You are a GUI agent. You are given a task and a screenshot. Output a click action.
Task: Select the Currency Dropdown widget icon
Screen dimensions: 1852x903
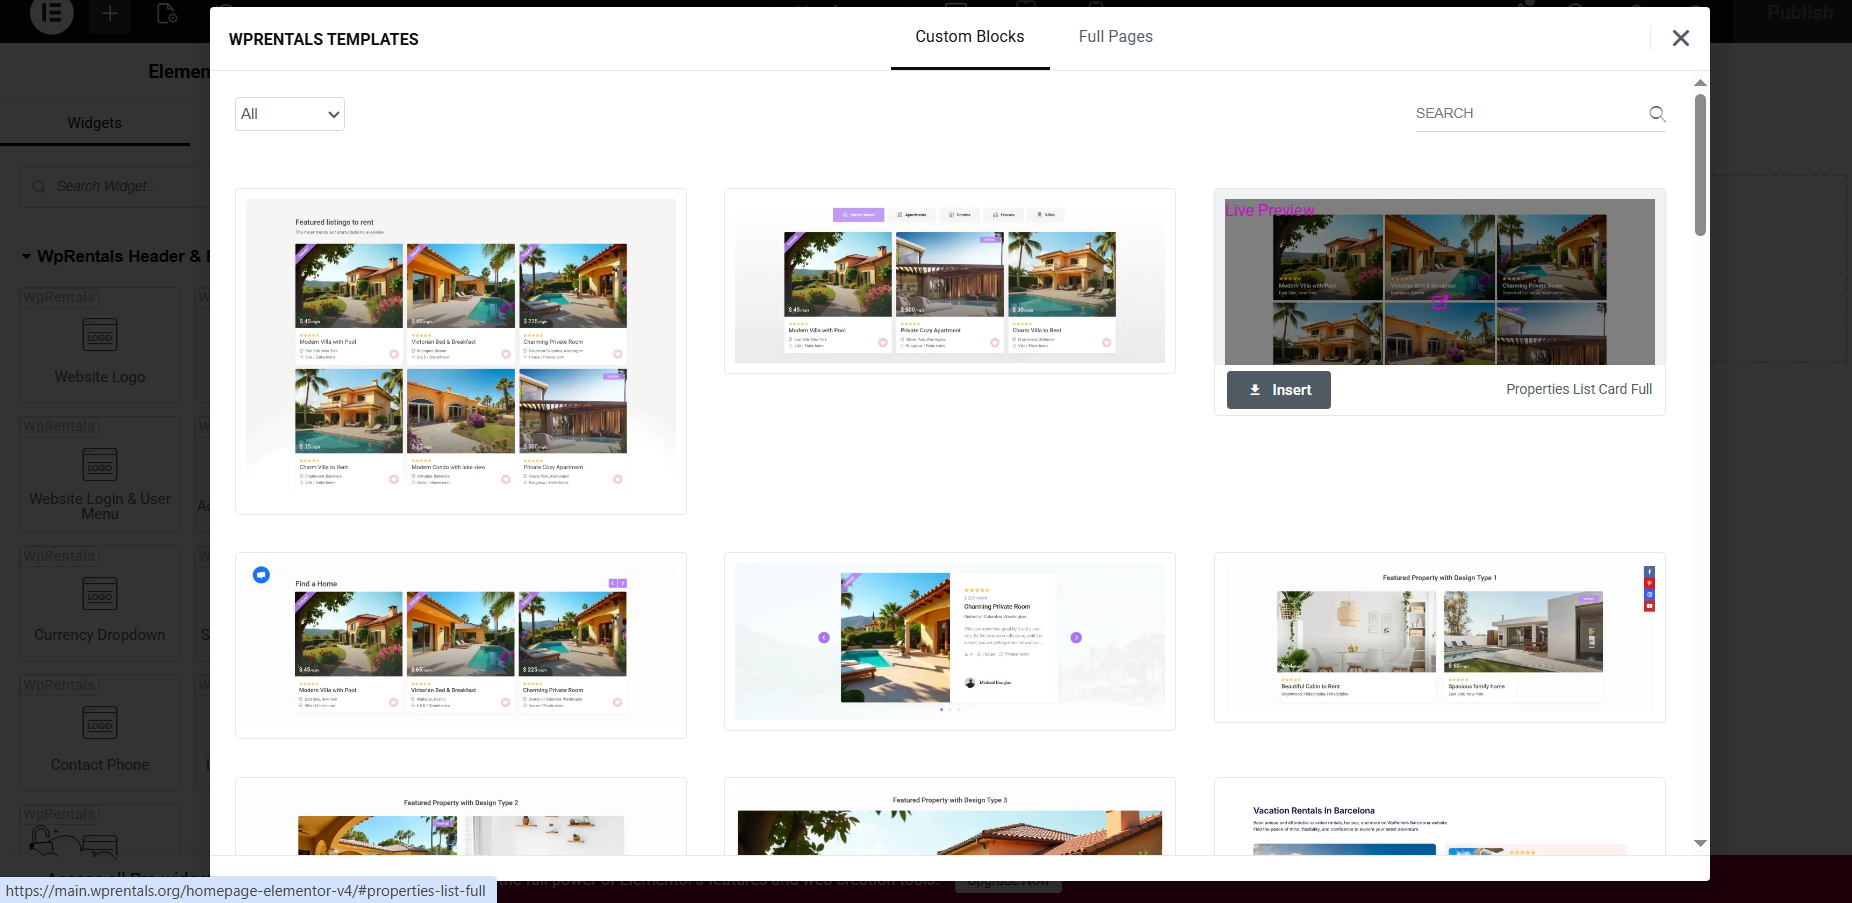(x=100, y=595)
